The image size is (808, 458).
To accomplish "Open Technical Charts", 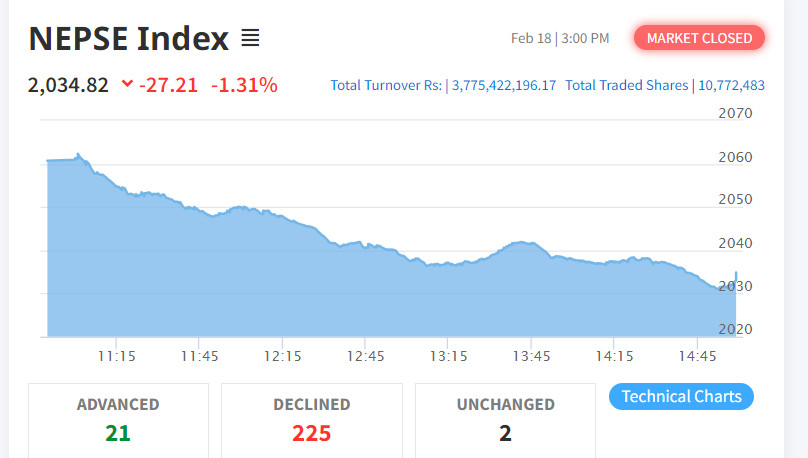I will pos(681,396).
